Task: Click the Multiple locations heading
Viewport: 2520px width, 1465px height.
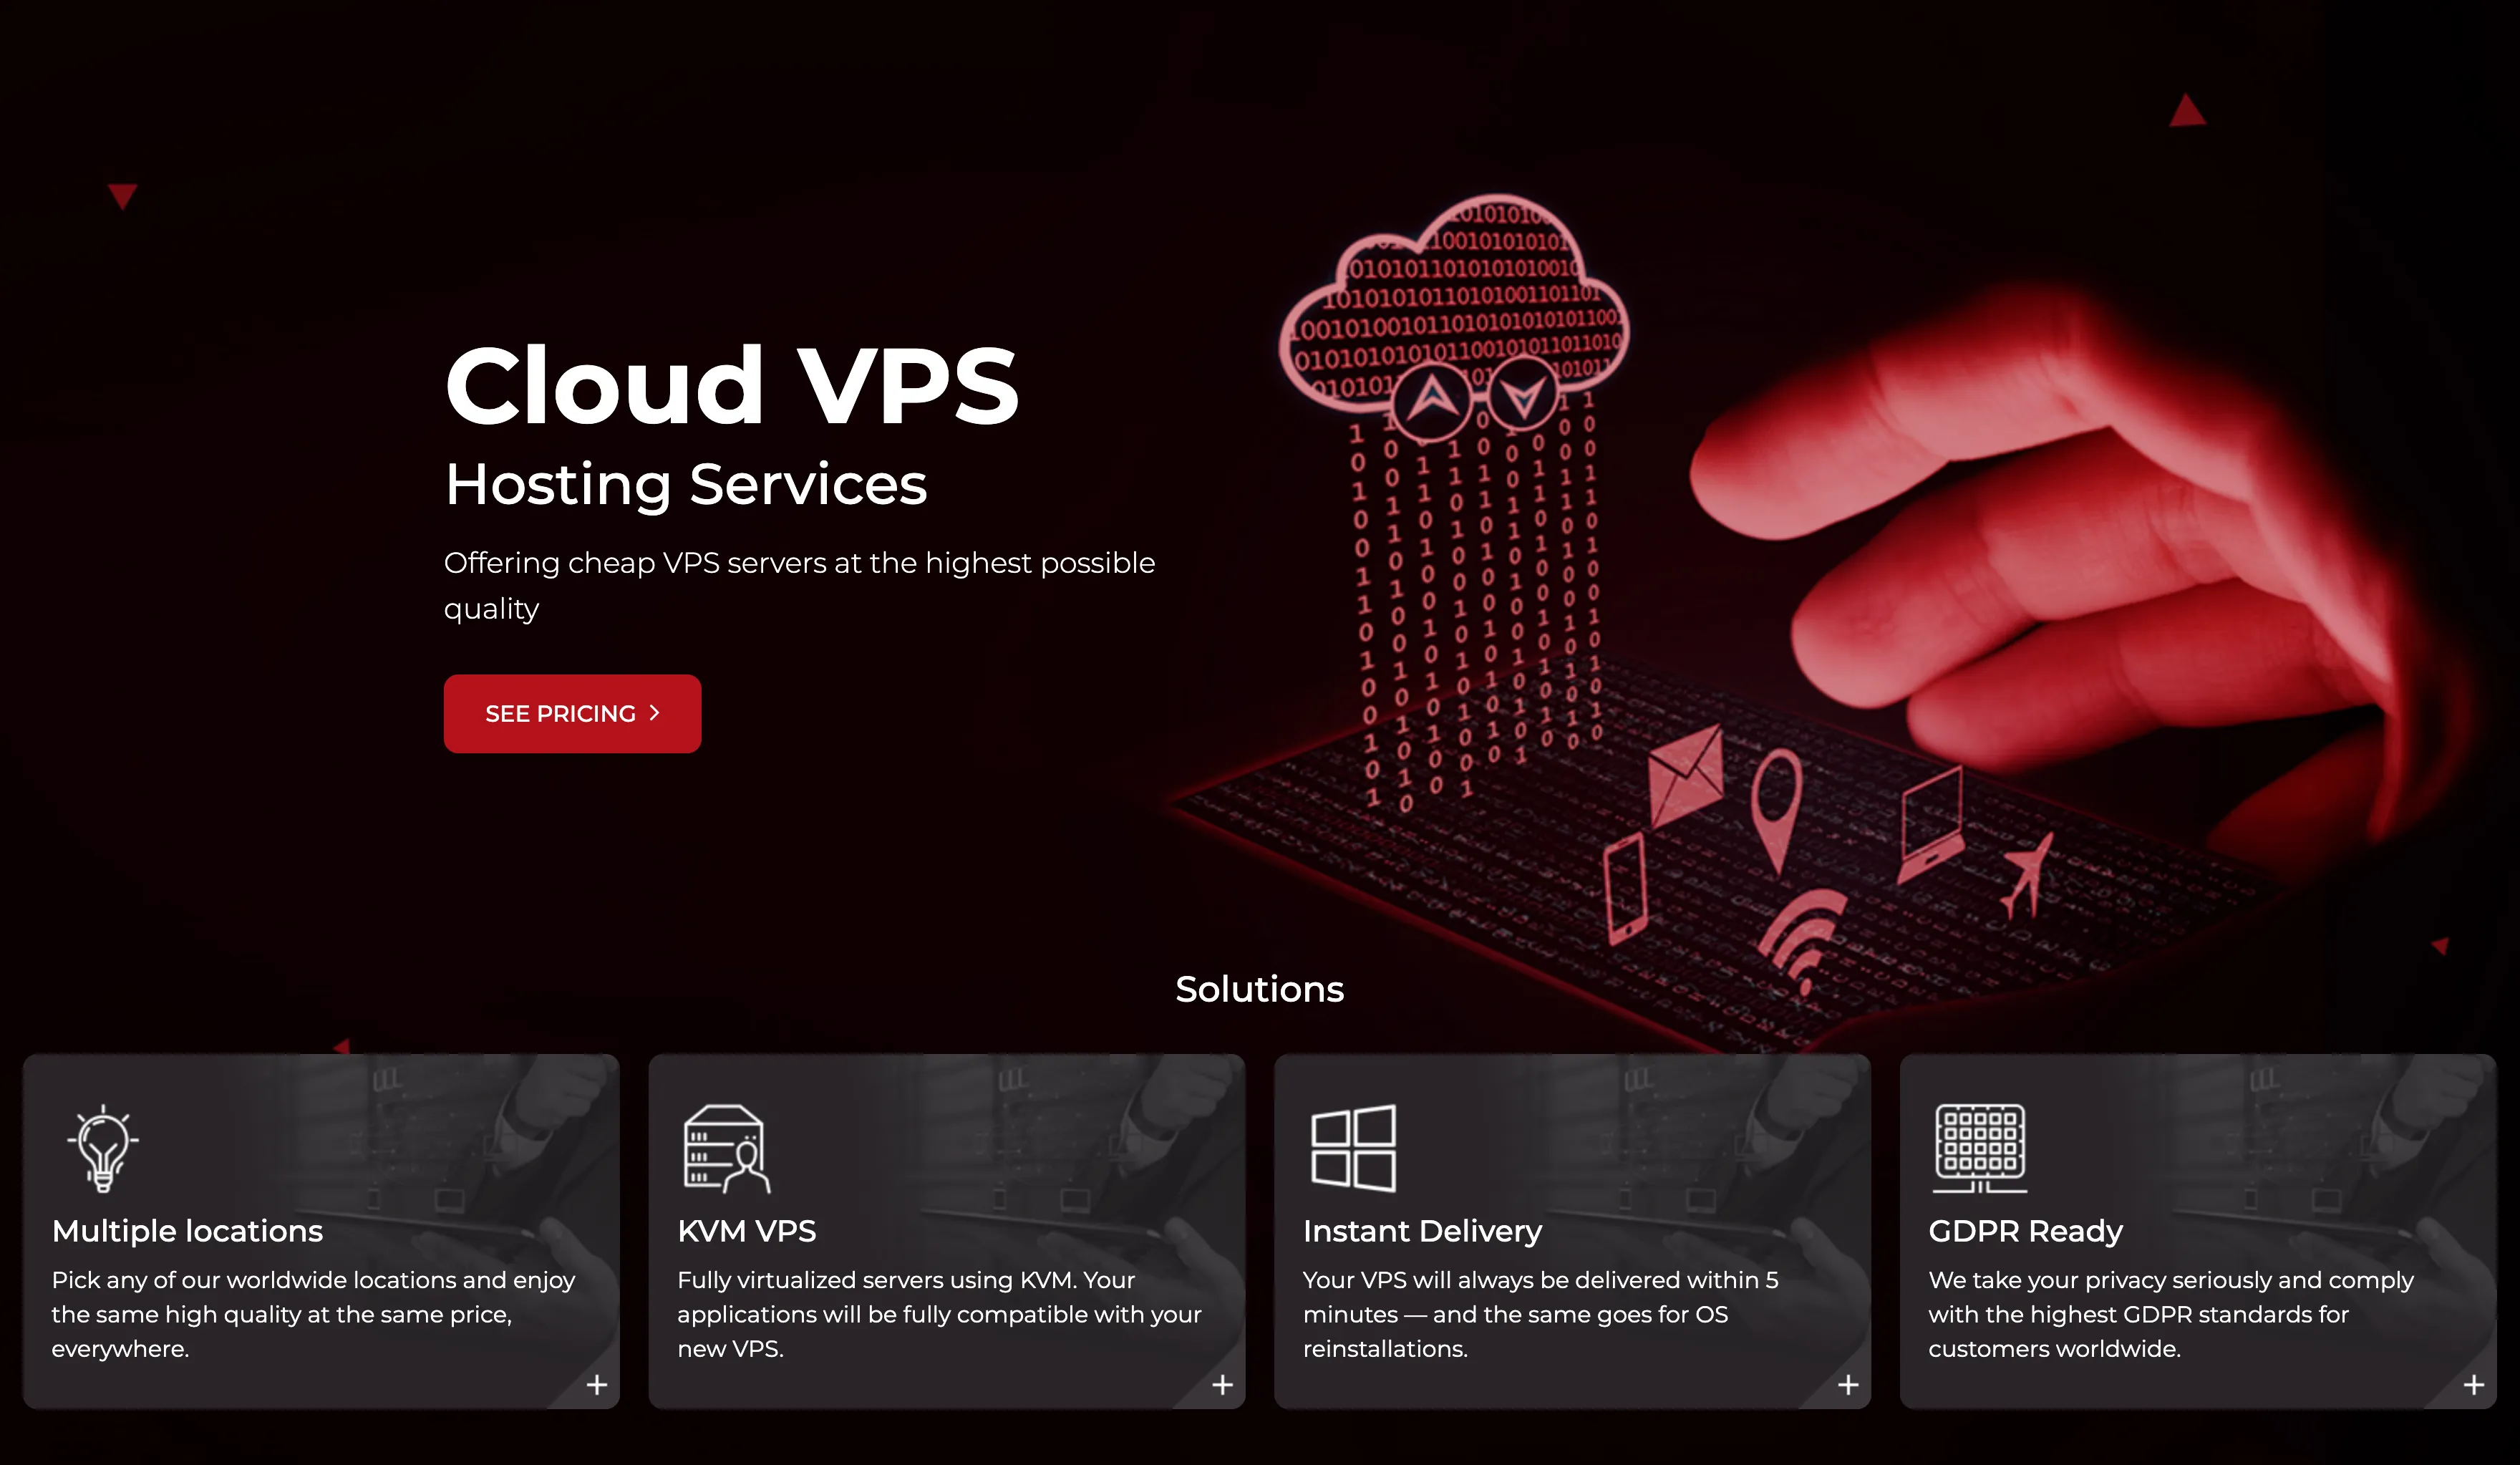Action: (187, 1231)
